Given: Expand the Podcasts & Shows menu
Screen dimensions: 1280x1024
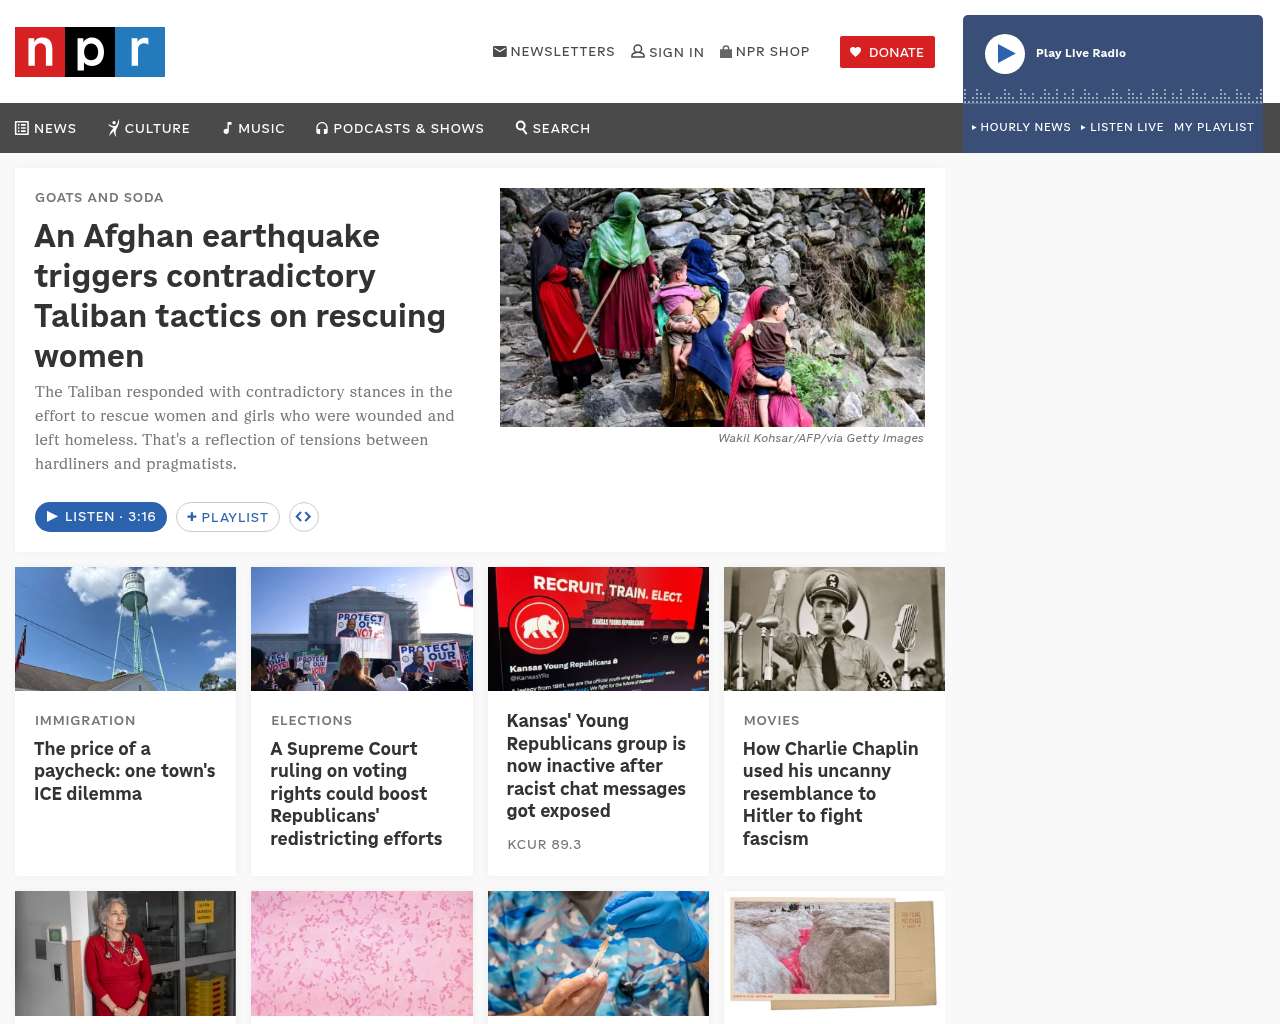Looking at the screenshot, I should pos(400,128).
